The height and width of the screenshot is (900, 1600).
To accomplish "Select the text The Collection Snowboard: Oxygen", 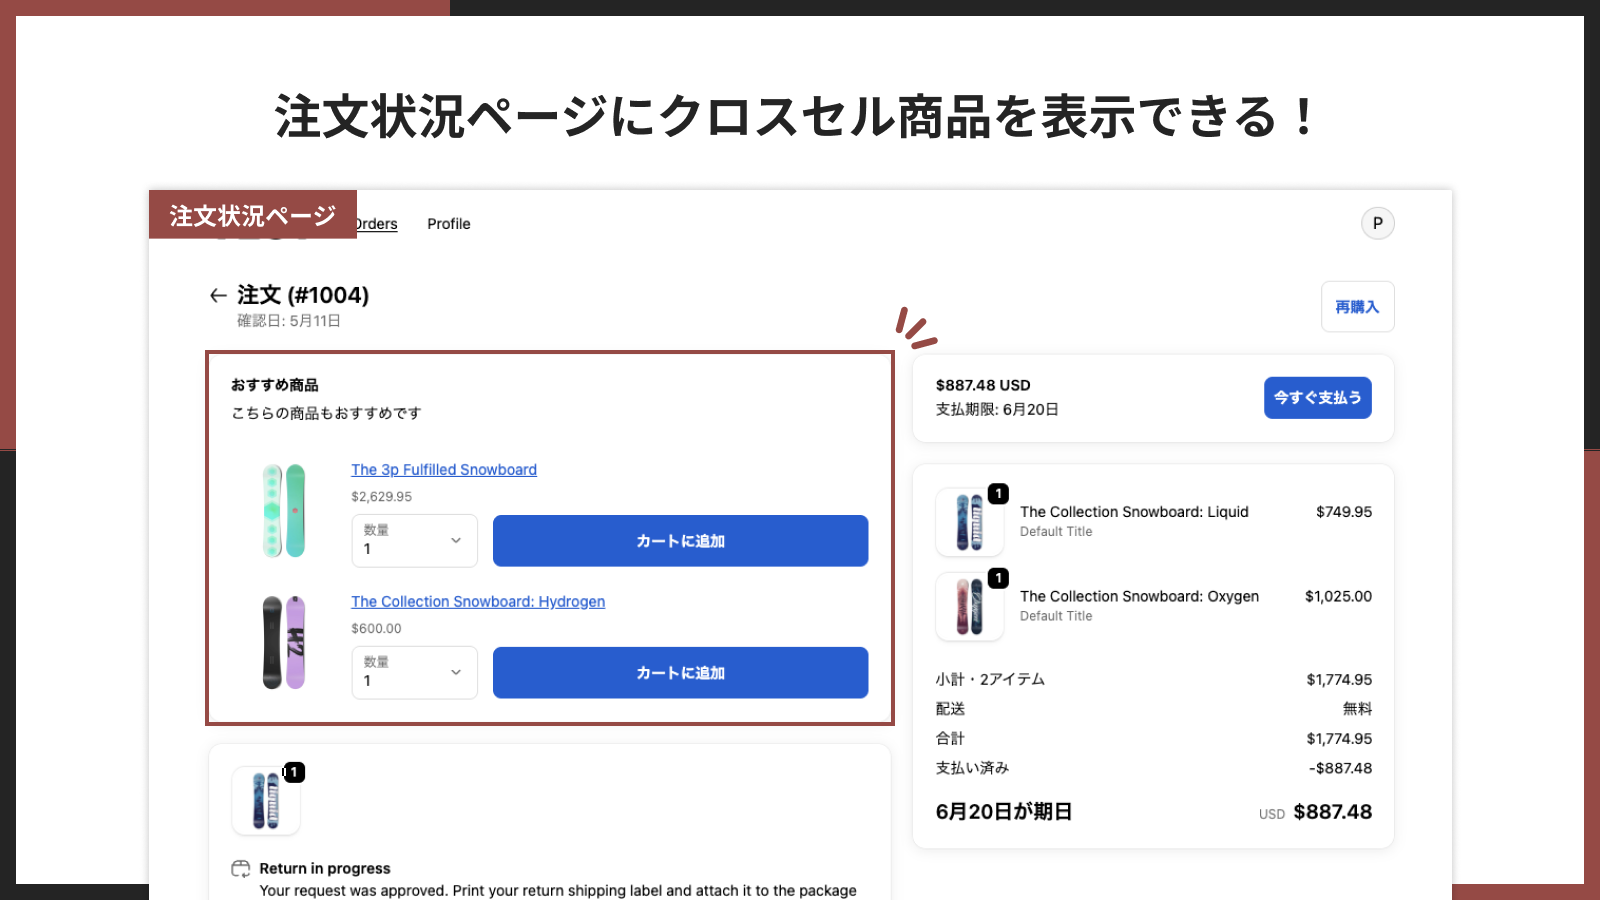I will [x=1139, y=596].
